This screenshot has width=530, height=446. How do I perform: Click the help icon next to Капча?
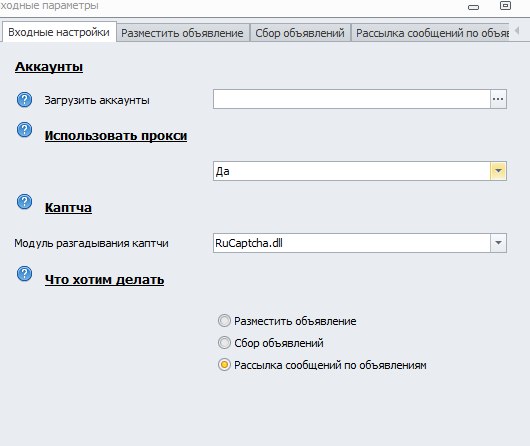[24, 202]
